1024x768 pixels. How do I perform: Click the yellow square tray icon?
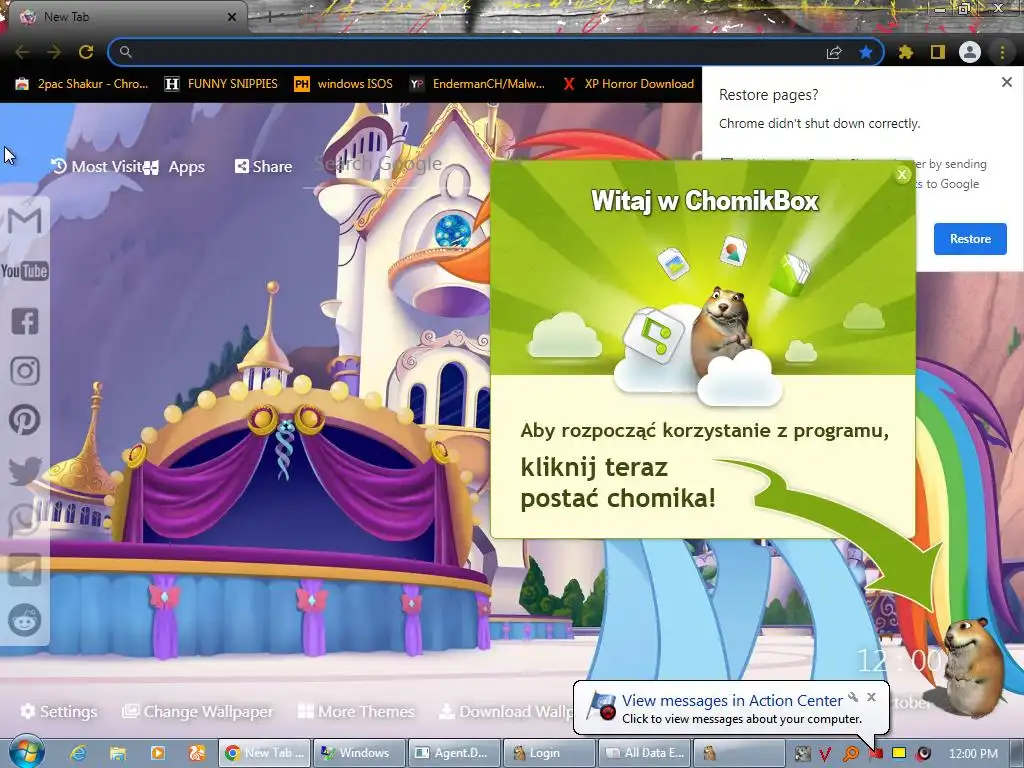tap(899, 753)
